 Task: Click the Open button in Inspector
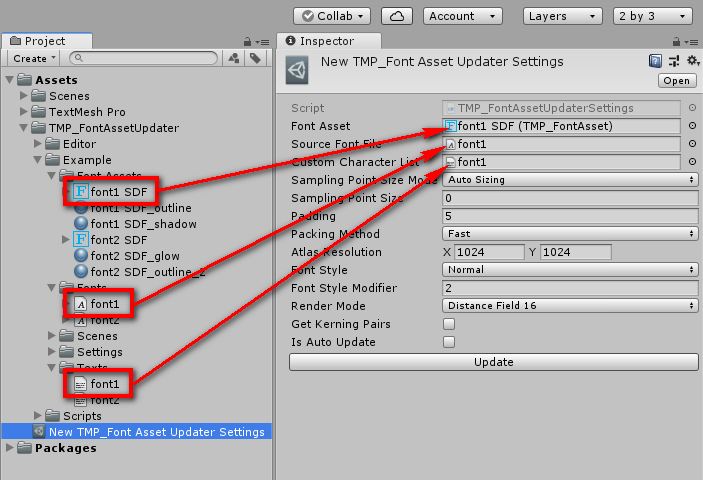(x=677, y=81)
